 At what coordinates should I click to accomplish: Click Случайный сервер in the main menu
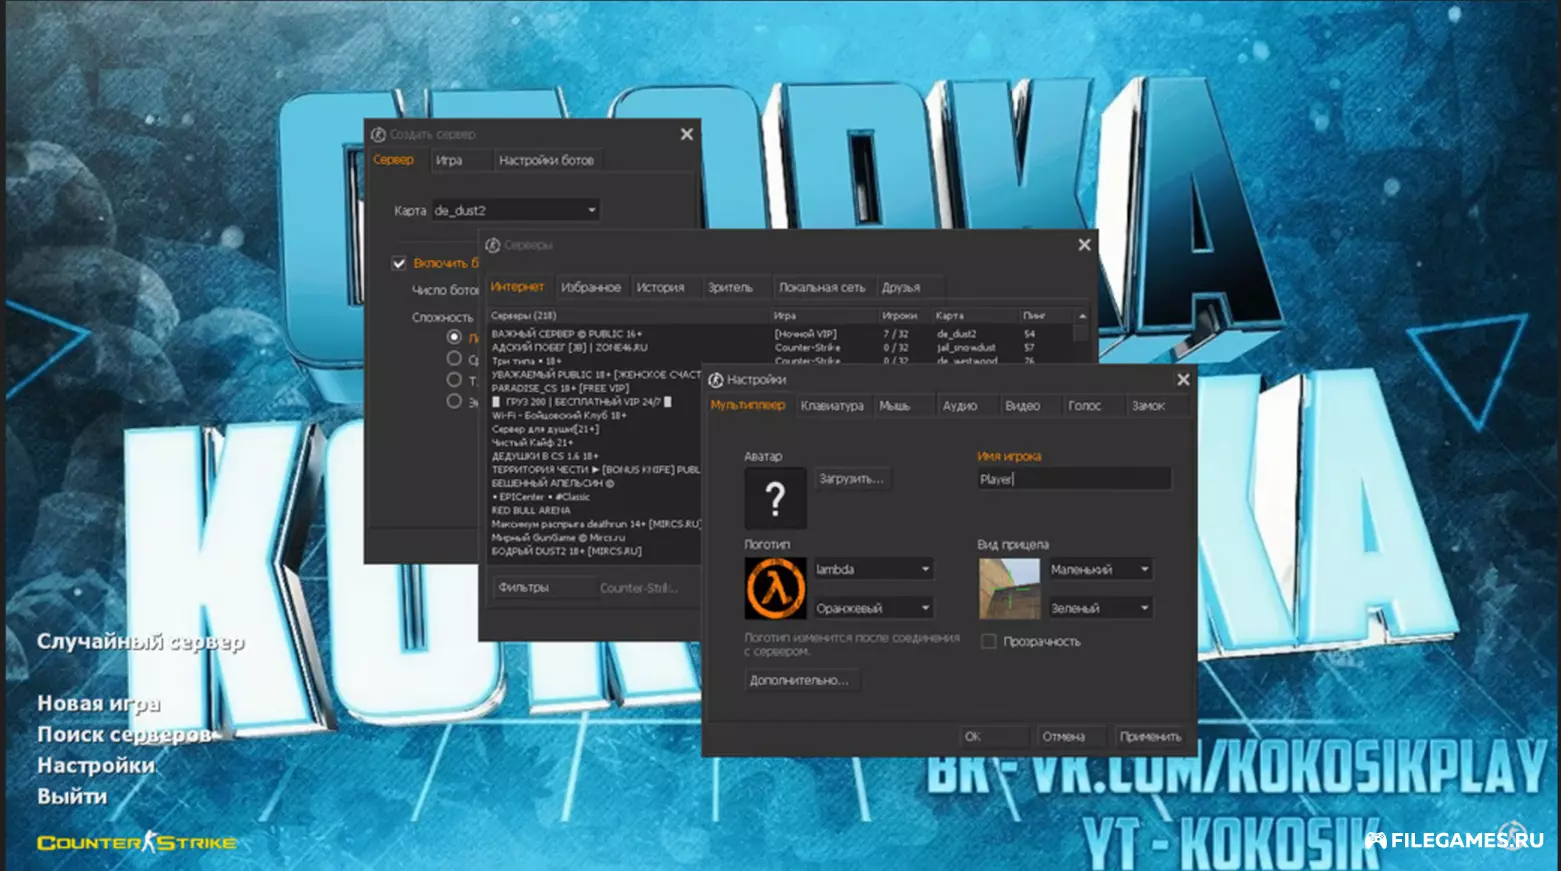(x=141, y=642)
